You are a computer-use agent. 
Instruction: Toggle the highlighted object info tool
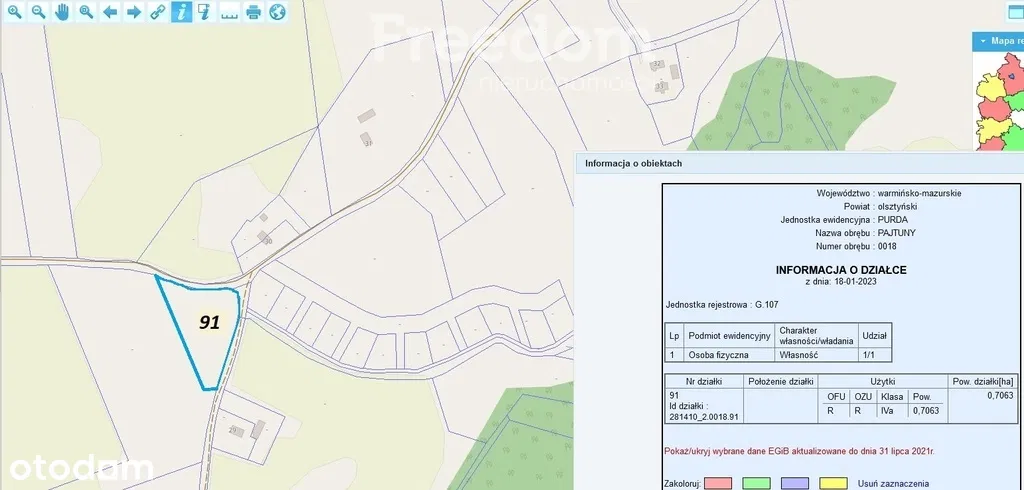[181, 12]
